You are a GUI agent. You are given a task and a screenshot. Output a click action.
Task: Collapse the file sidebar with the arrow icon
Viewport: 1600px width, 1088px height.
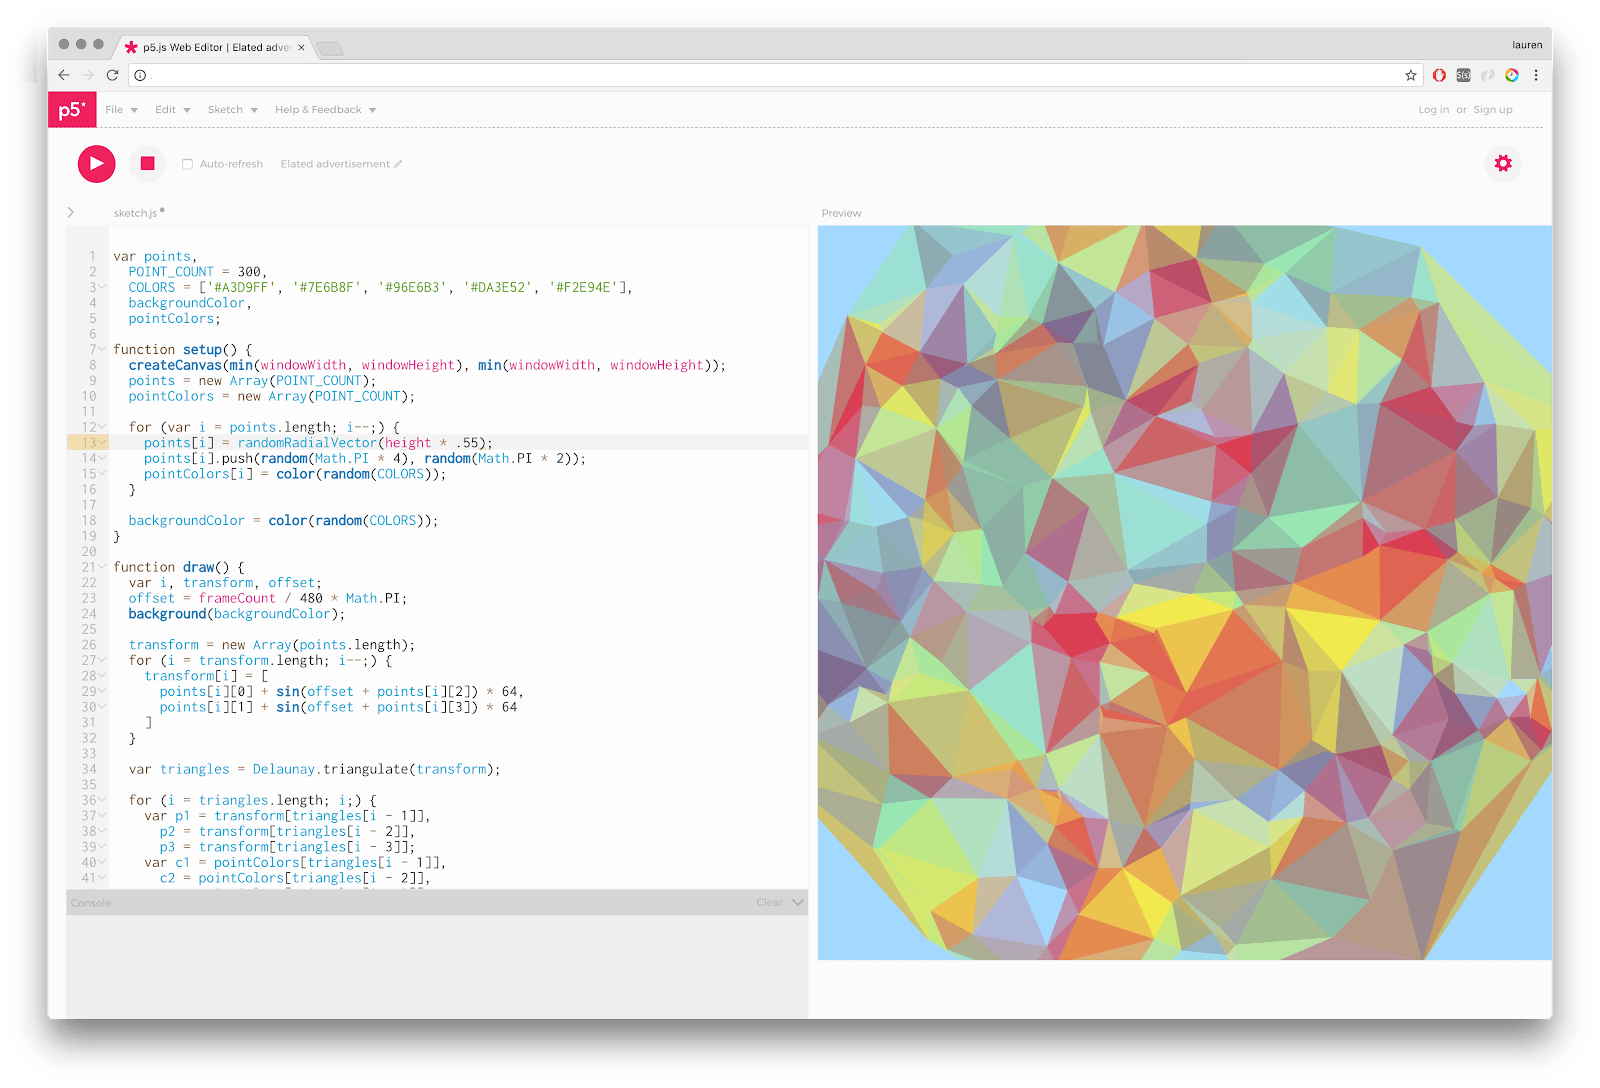click(70, 212)
